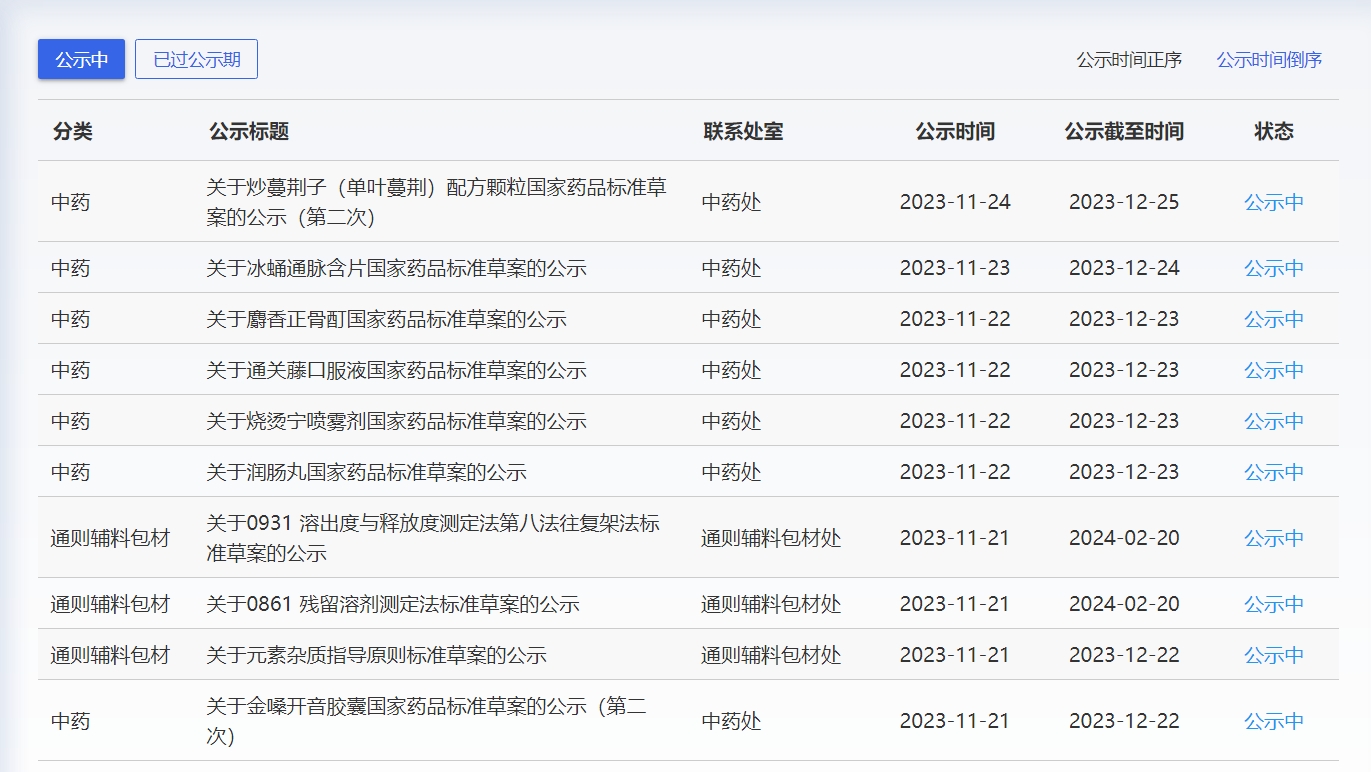The image size is (1371, 772).
Task: Switch to the 已过公示期 tab
Action: click(x=196, y=59)
